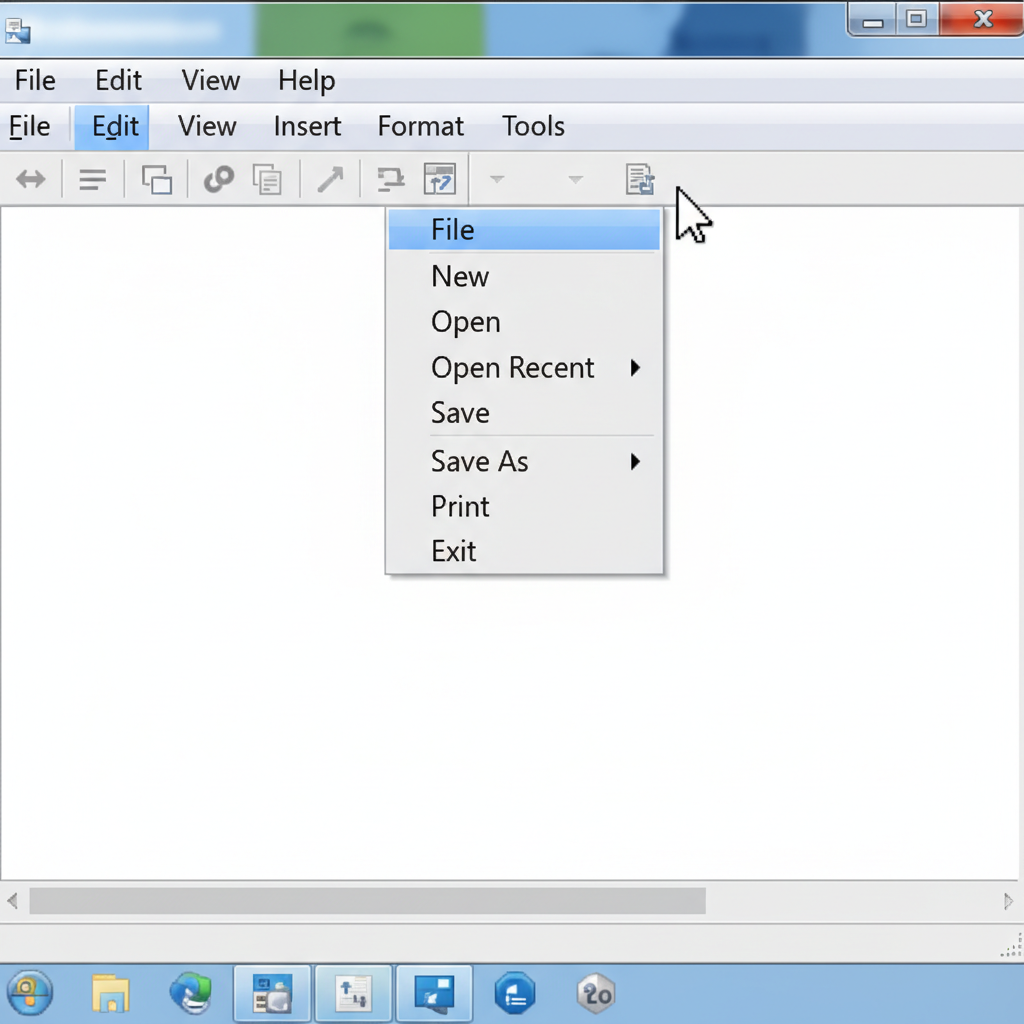
Task: Click the copy documents toolbar icon
Action: (x=267, y=180)
